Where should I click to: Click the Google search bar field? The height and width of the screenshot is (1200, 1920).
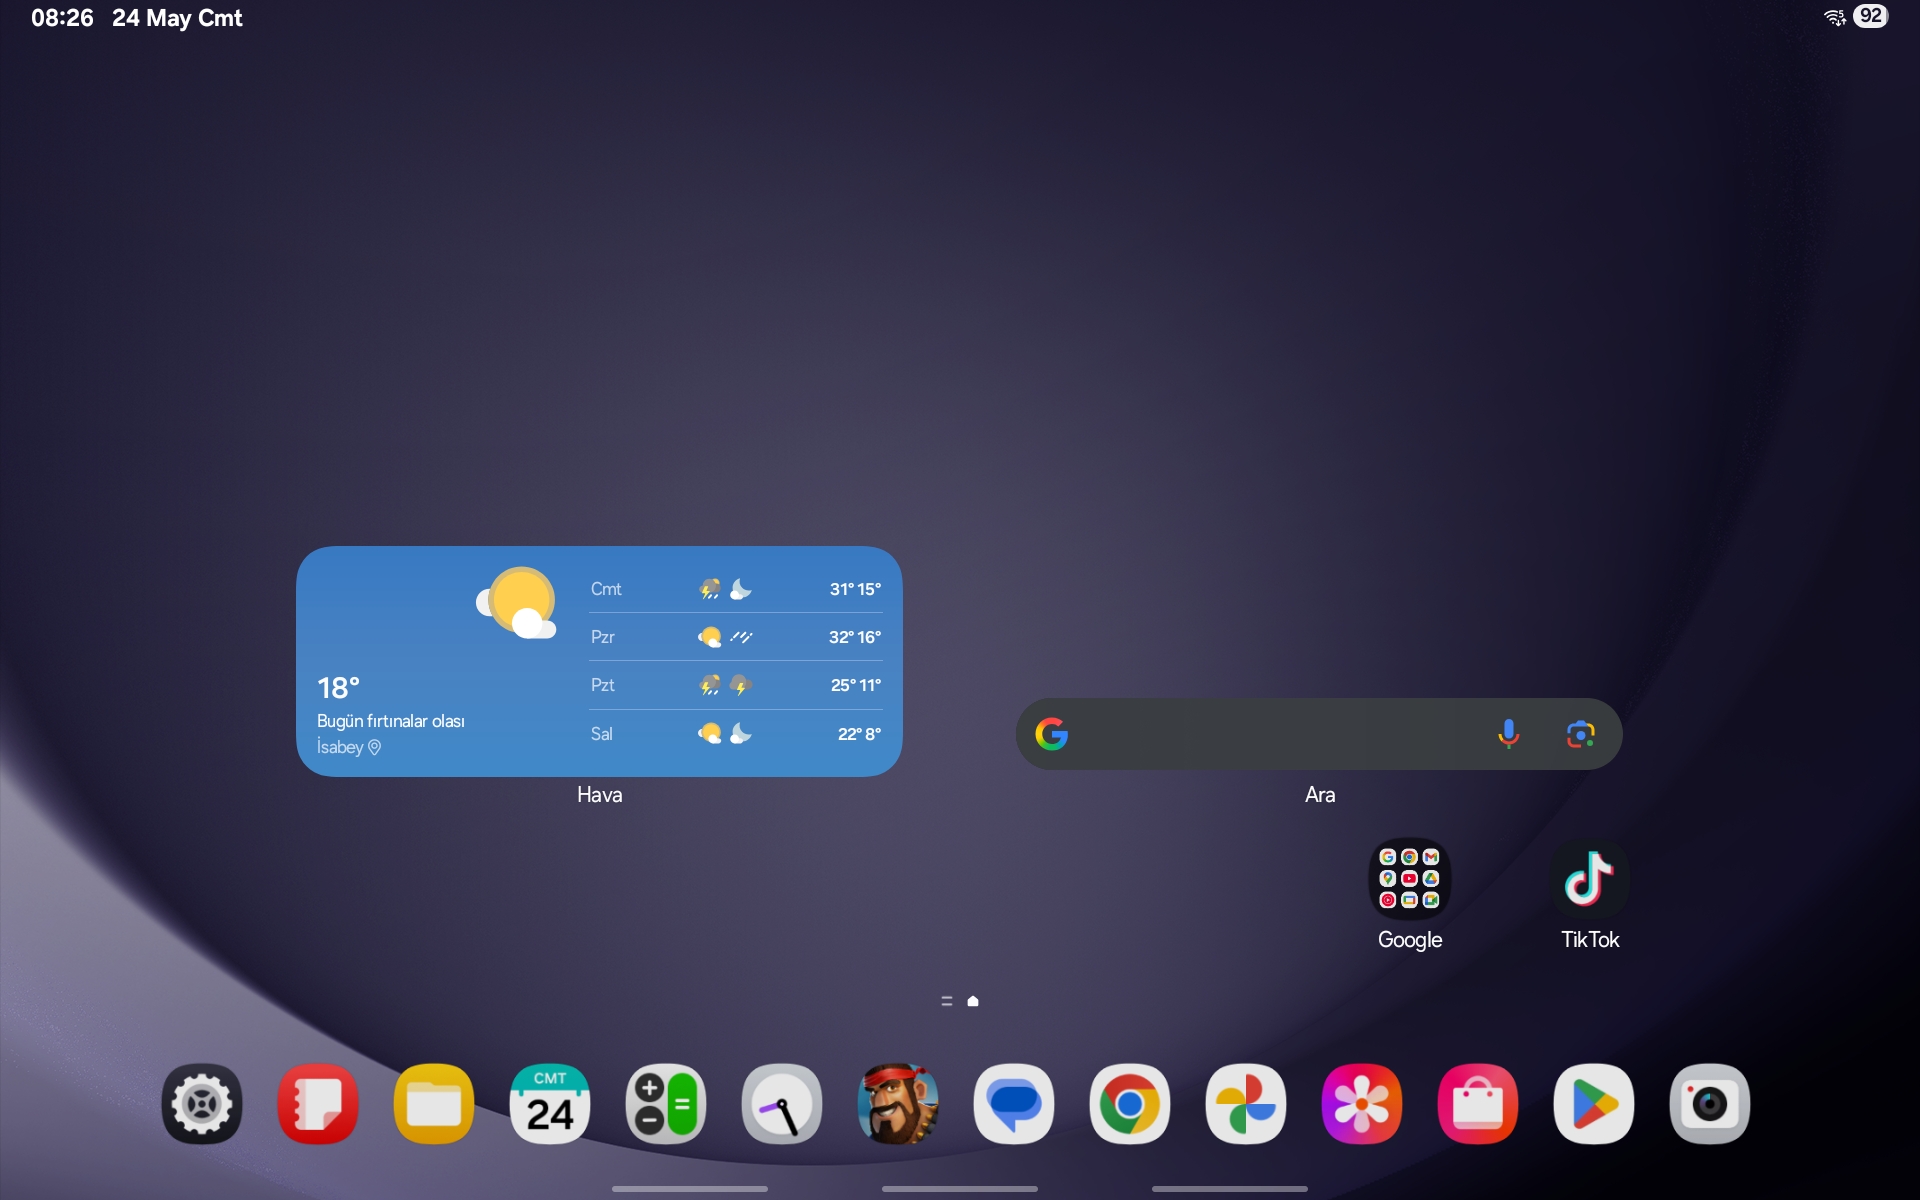[x=1319, y=734]
